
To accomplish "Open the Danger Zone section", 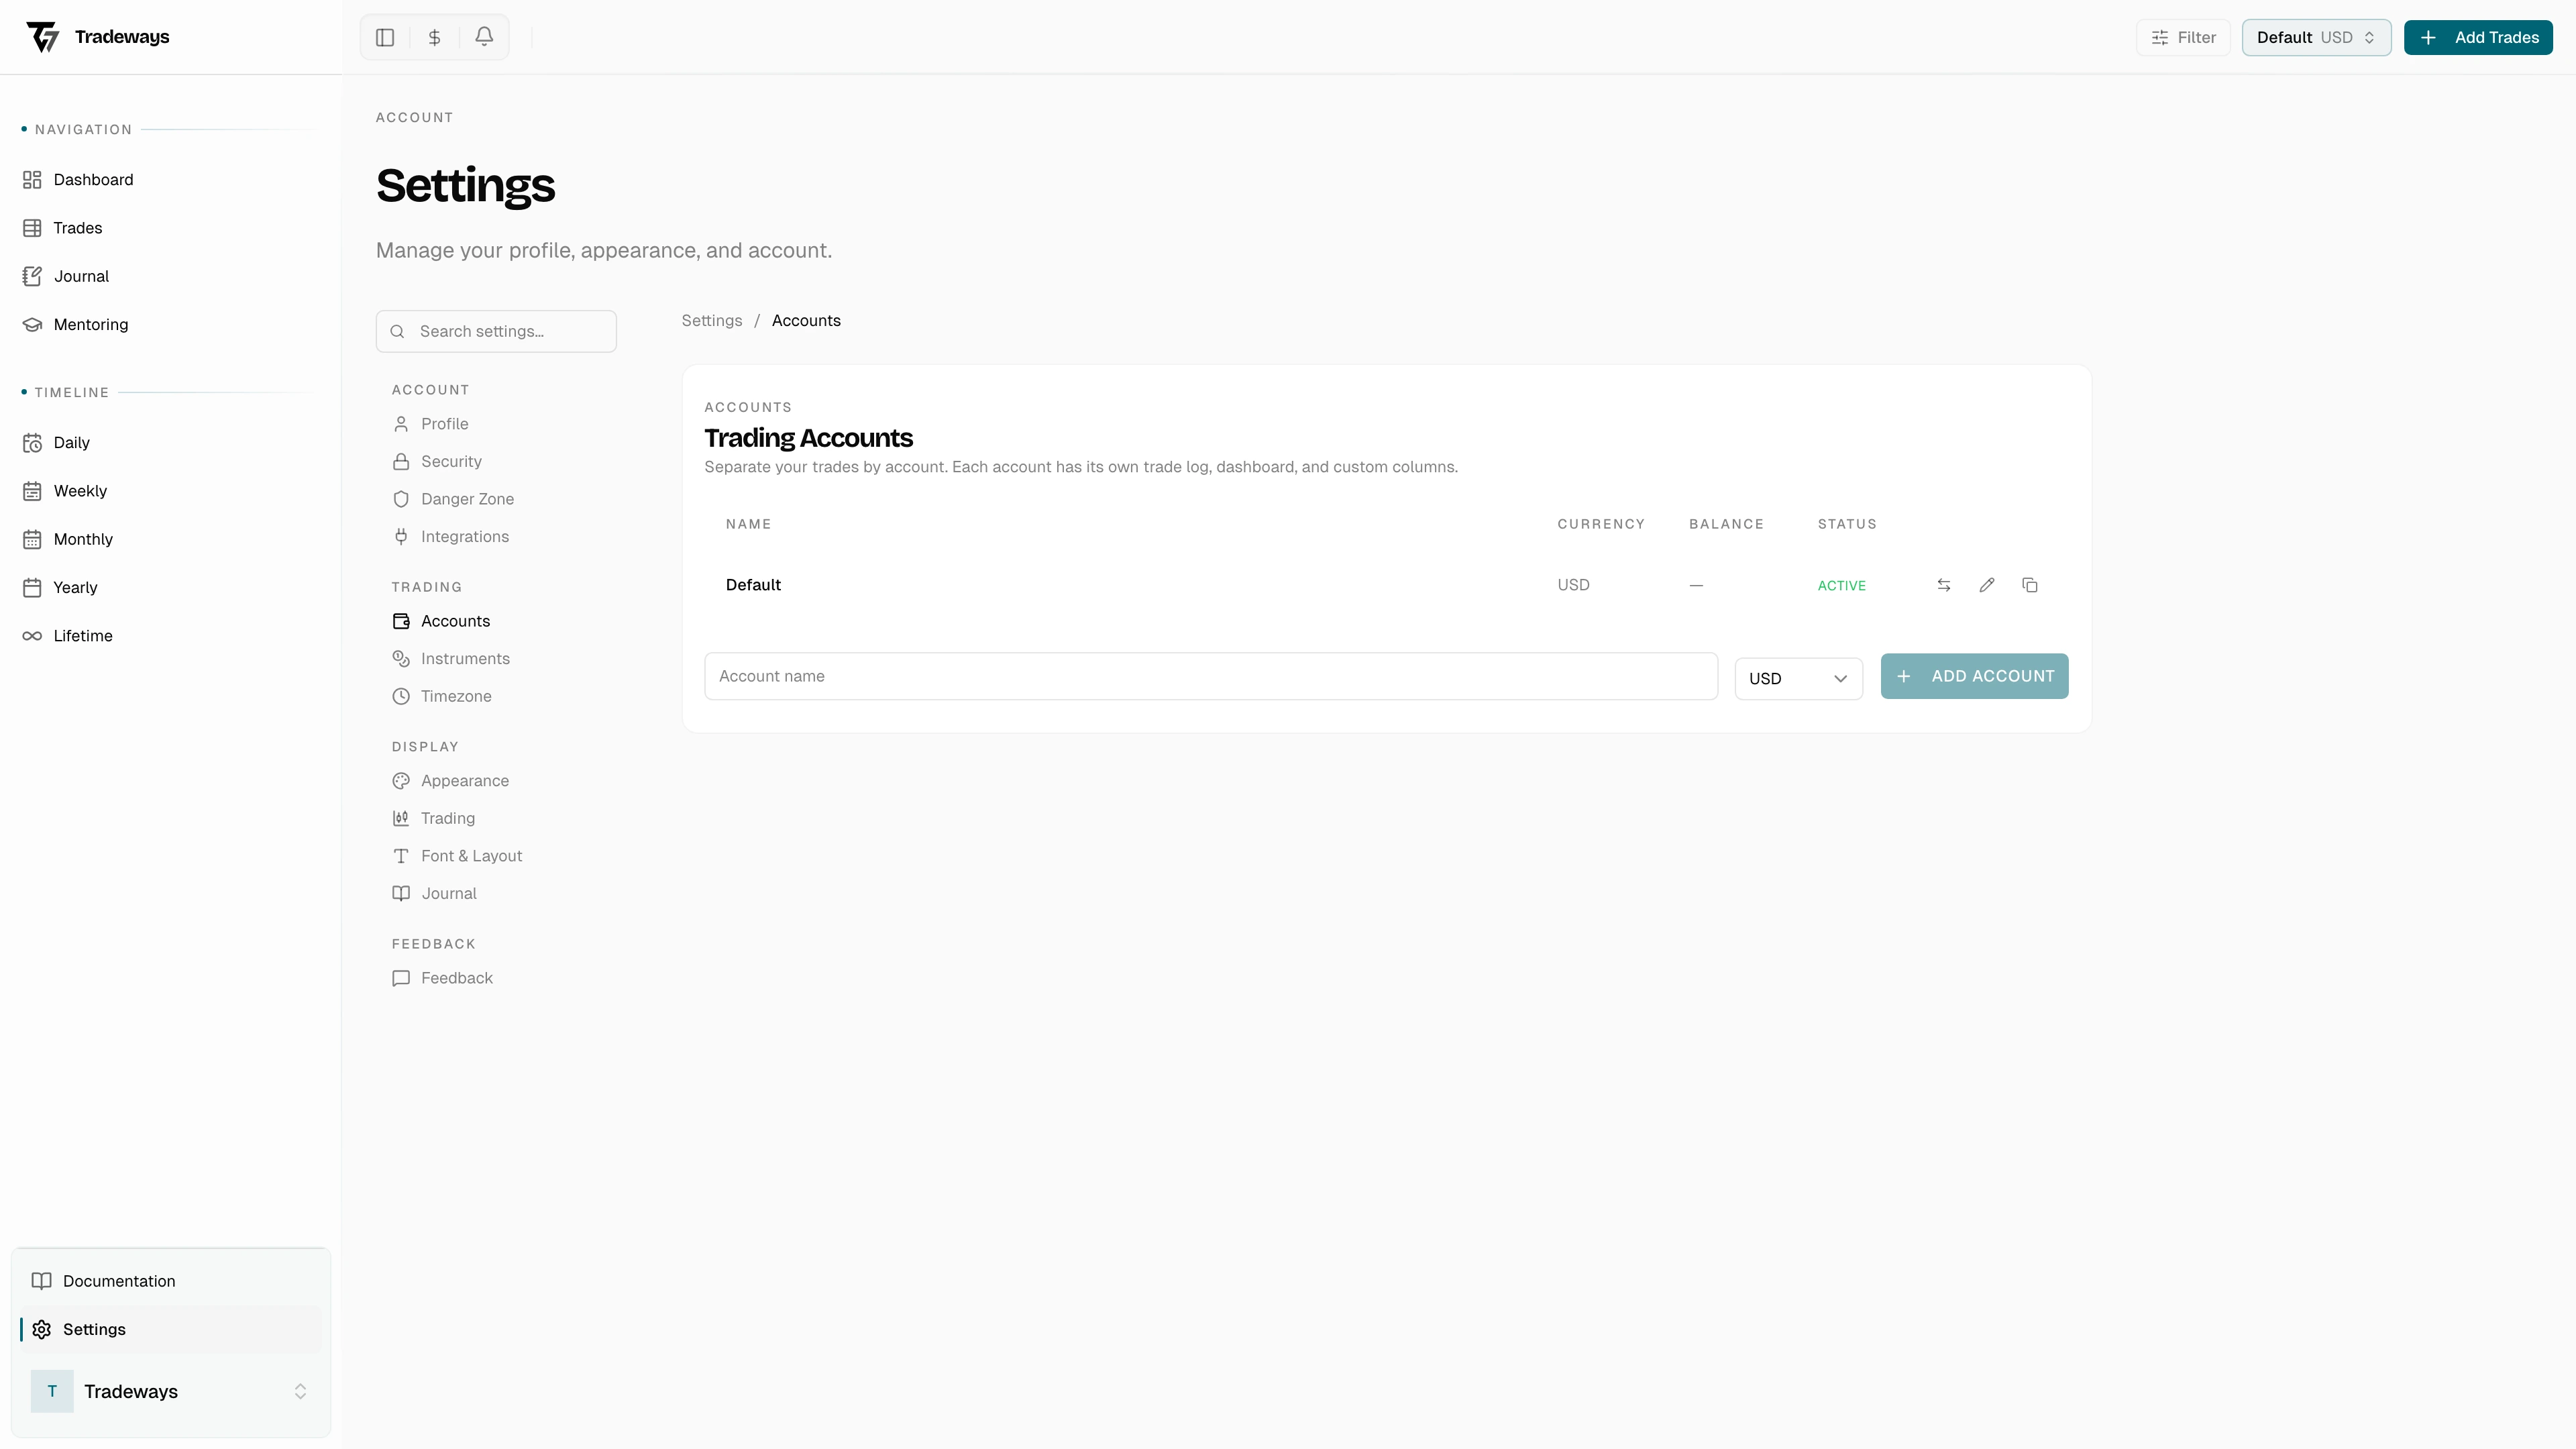I will 467,499.
